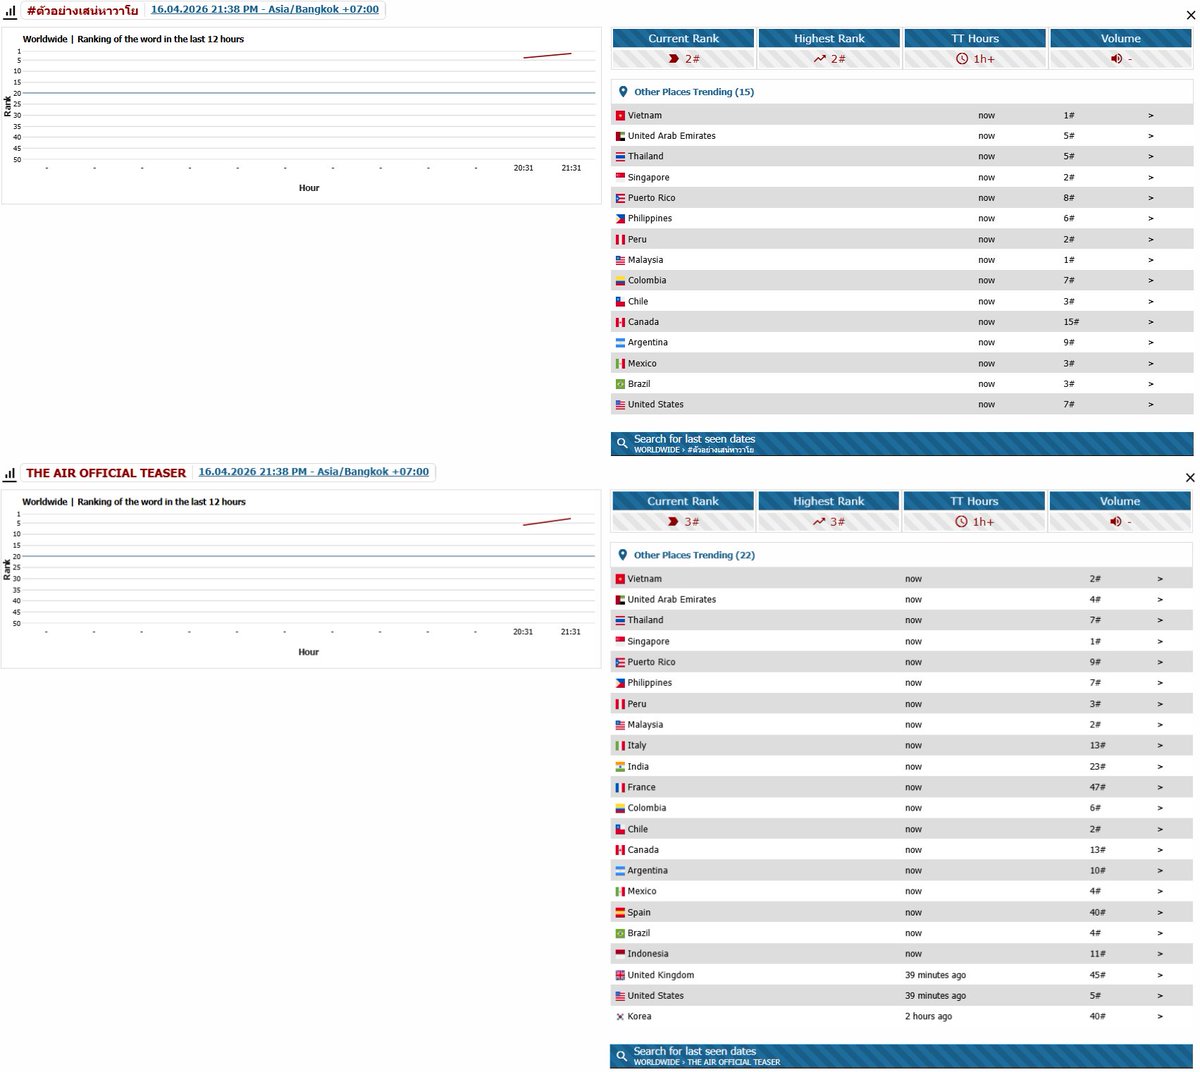
Task: Click the Italy flag in the bottom list
Action: pyautogui.click(x=620, y=746)
